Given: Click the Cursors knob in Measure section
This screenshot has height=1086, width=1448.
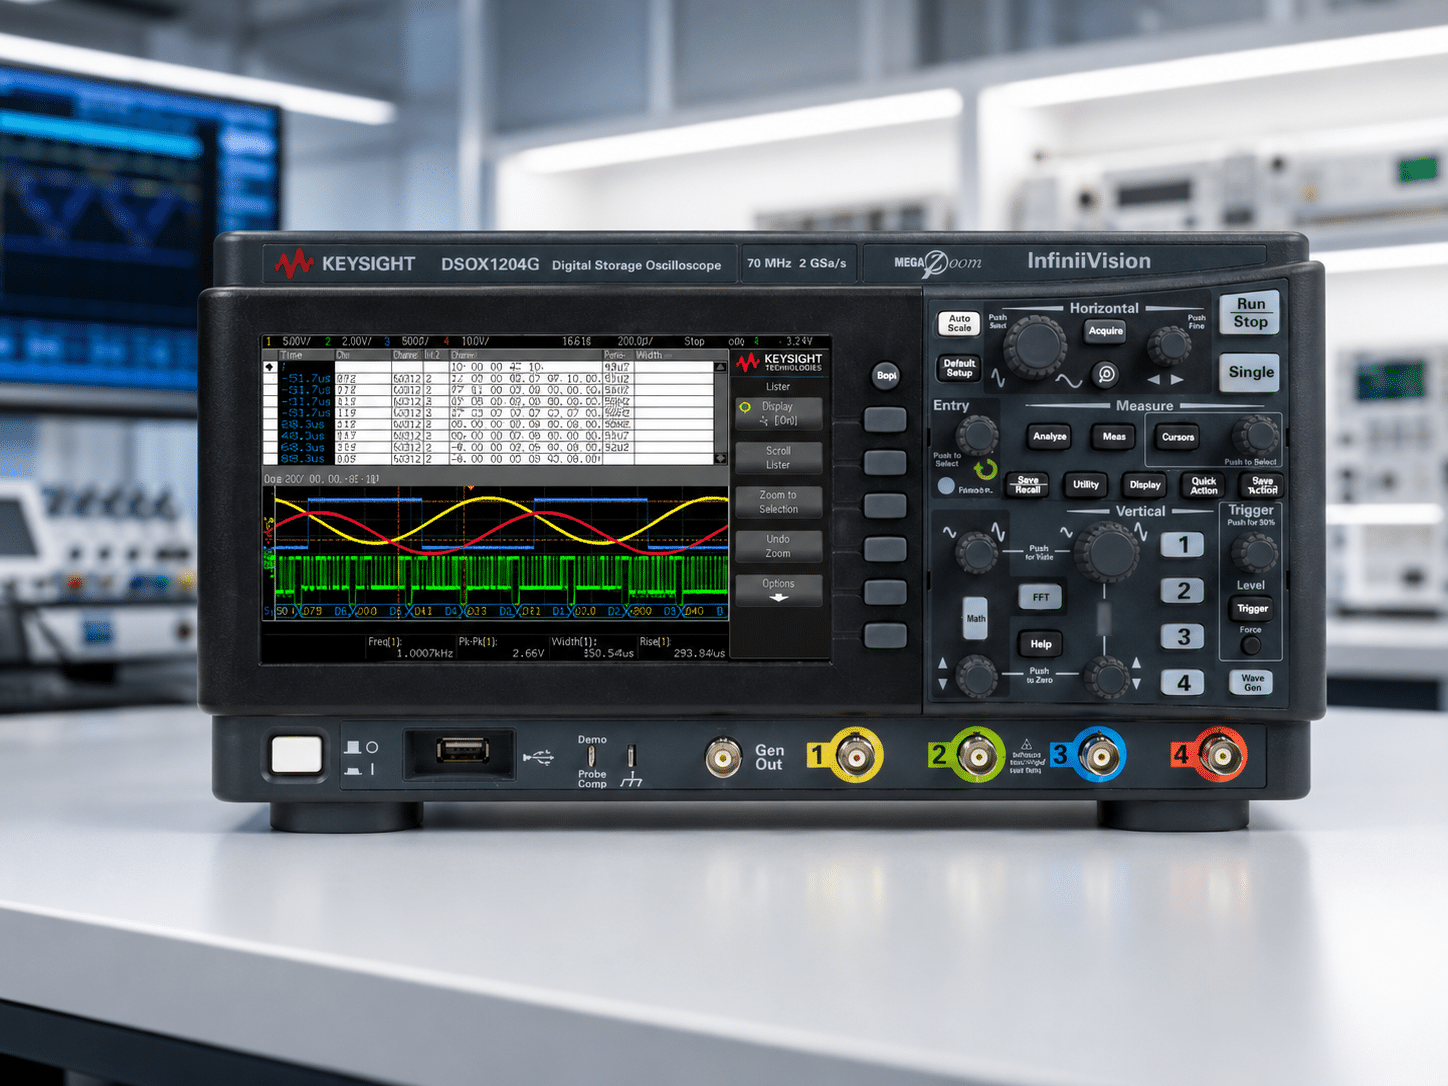Looking at the screenshot, I should pos(1255,436).
